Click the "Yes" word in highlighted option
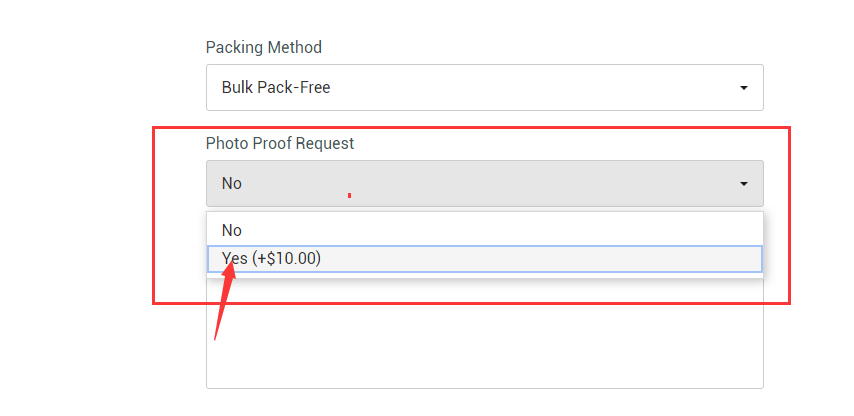The width and height of the screenshot is (854, 416). (x=234, y=259)
